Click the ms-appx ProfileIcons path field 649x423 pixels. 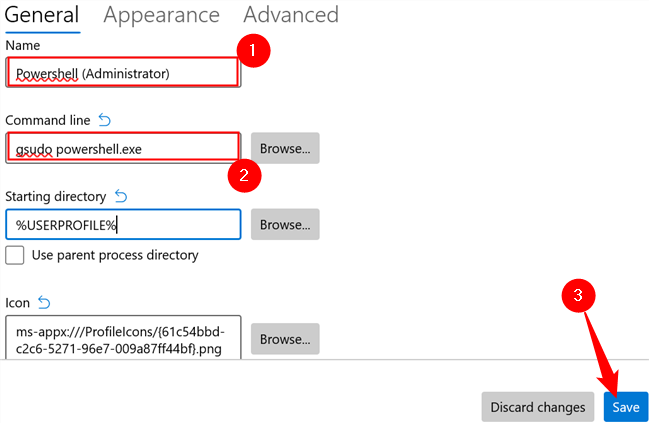123,338
